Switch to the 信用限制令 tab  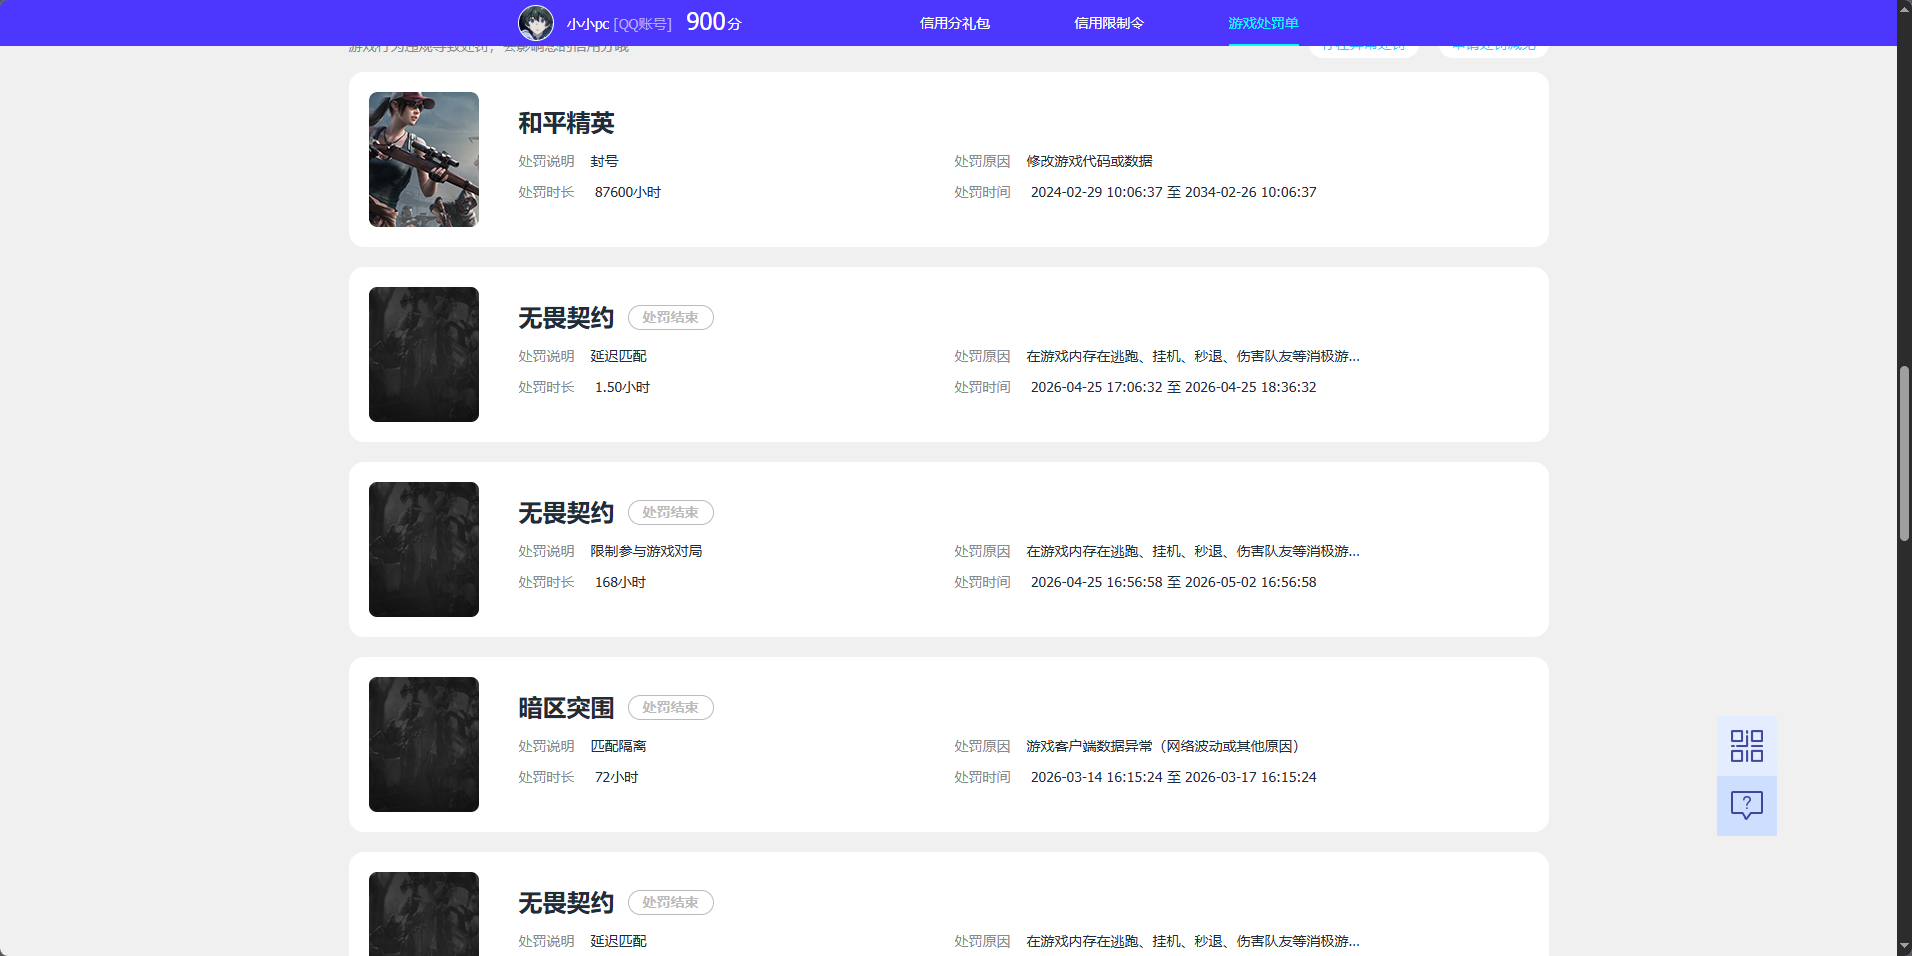click(x=1109, y=23)
